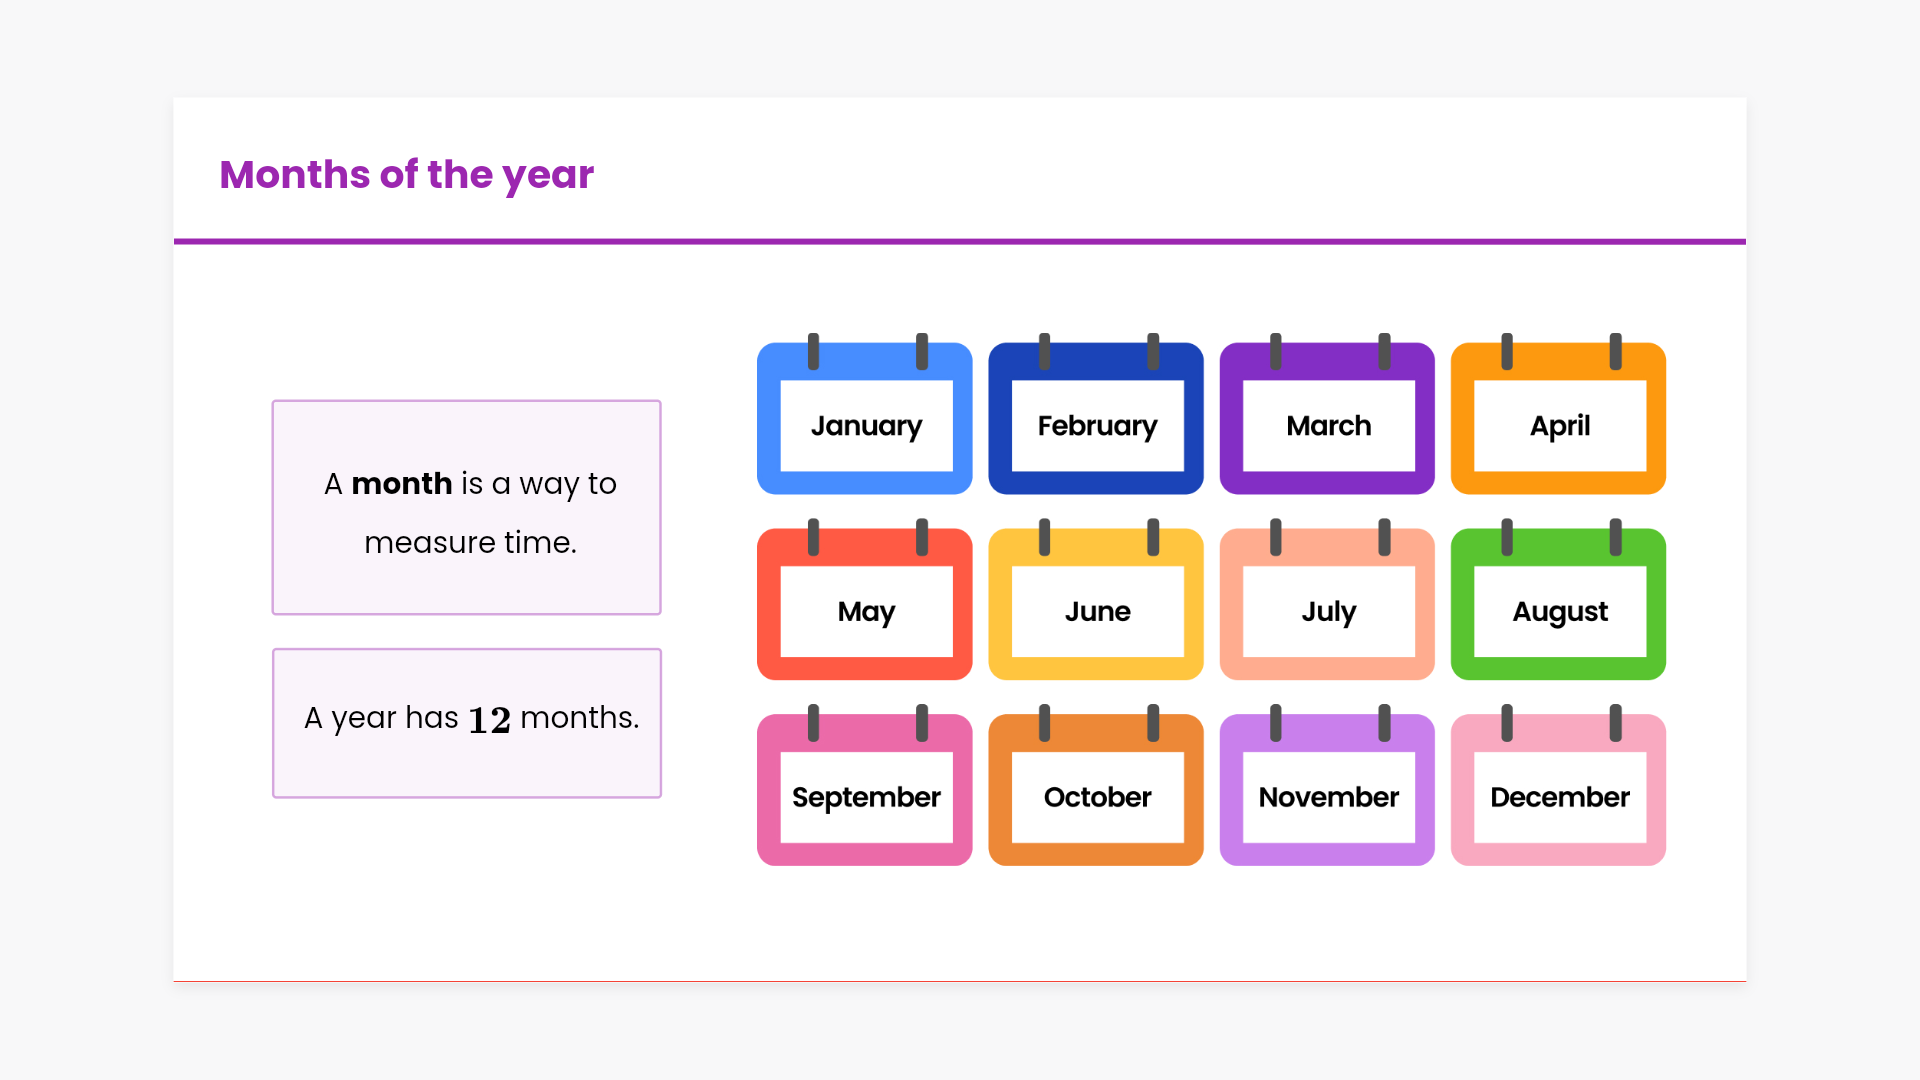Click the word 'September' label
Screen dimensions: 1920x1080
(x=866, y=798)
